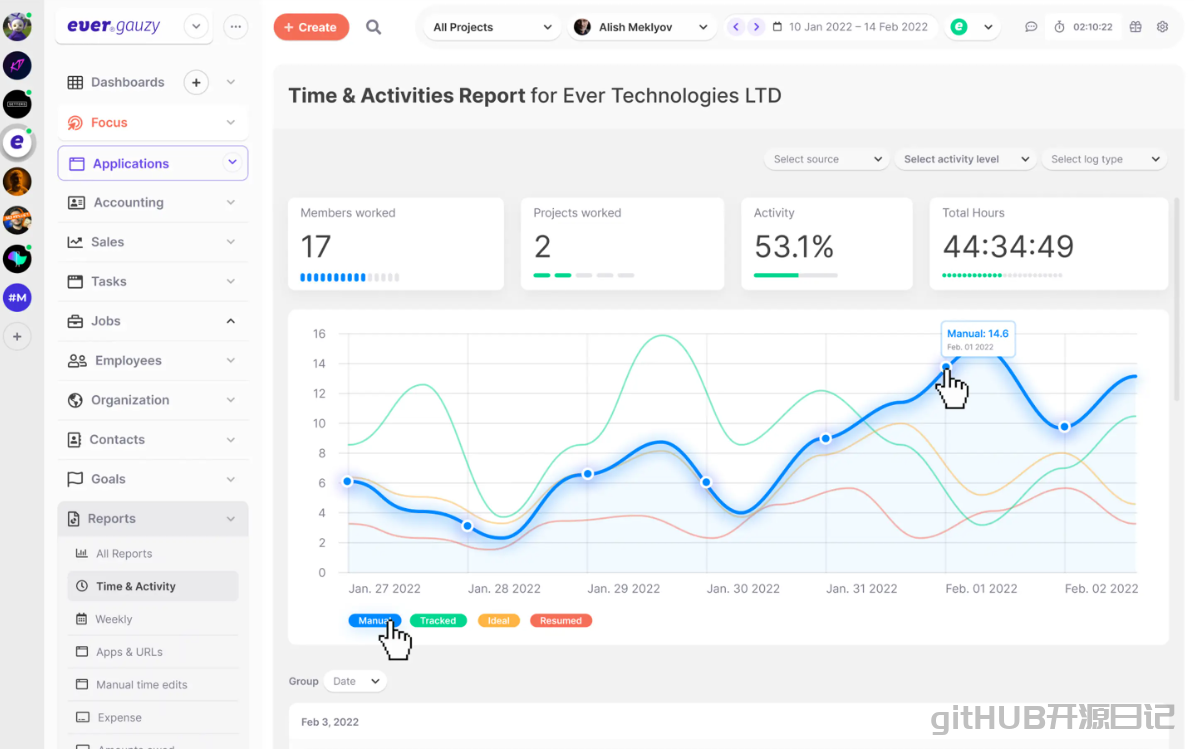Collapse the Jobs menu chevron
The height and width of the screenshot is (749, 1194).
[231, 321]
